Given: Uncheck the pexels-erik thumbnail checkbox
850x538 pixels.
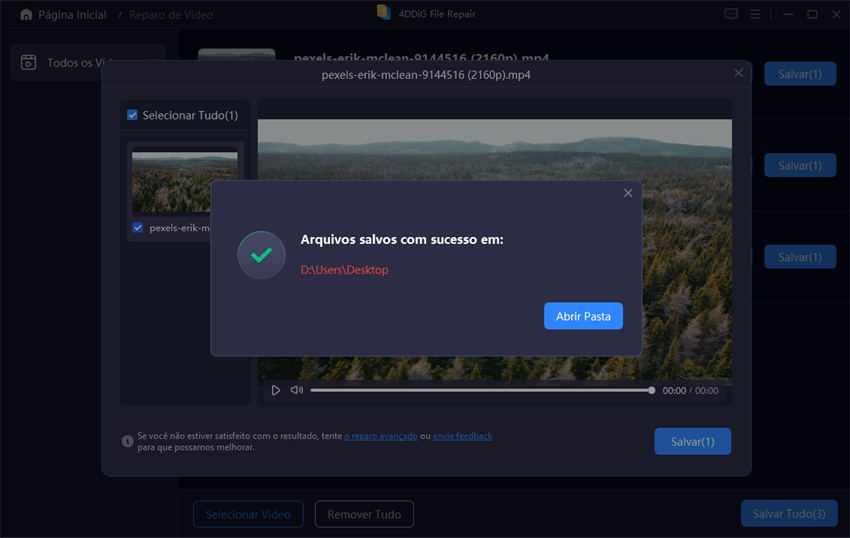Looking at the screenshot, I should click(x=138, y=227).
